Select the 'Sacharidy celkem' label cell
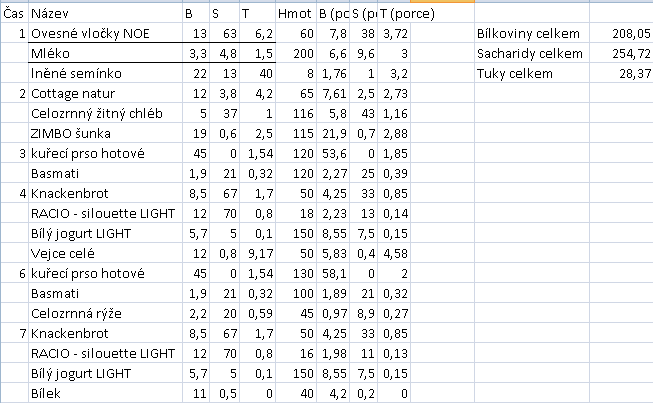653x403 pixels. coord(532,53)
